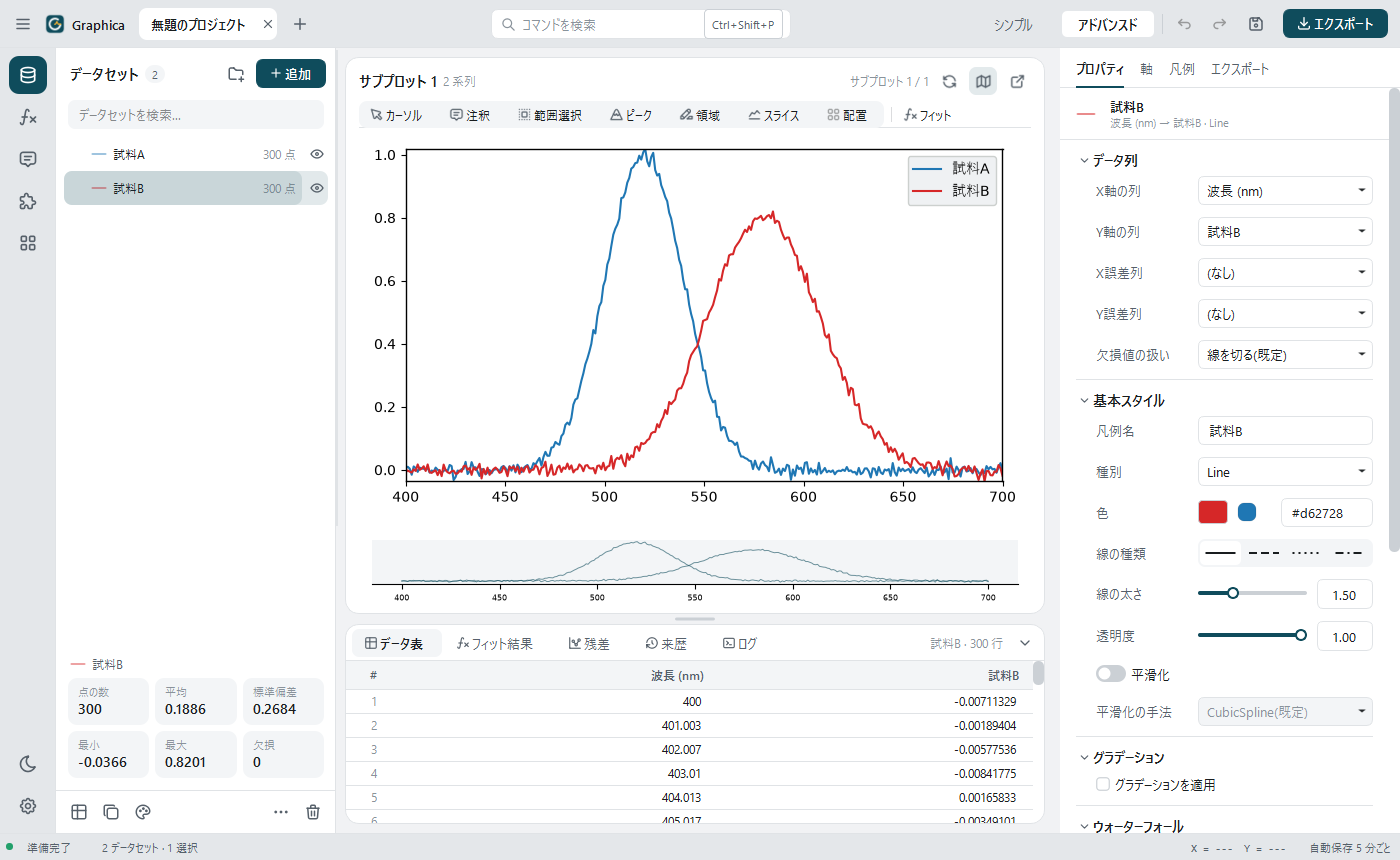The height and width of the screenshot is (860, 1400).
Task: Save the project with disk icon
Action: pyautogui.click(x=1256, y=24)
